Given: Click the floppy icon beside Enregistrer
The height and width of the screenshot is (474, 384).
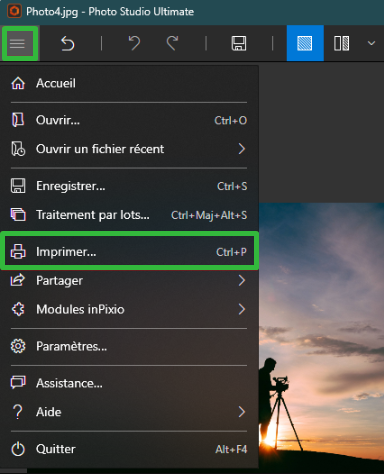Looking at the screenshot, I should click(18, 186).
